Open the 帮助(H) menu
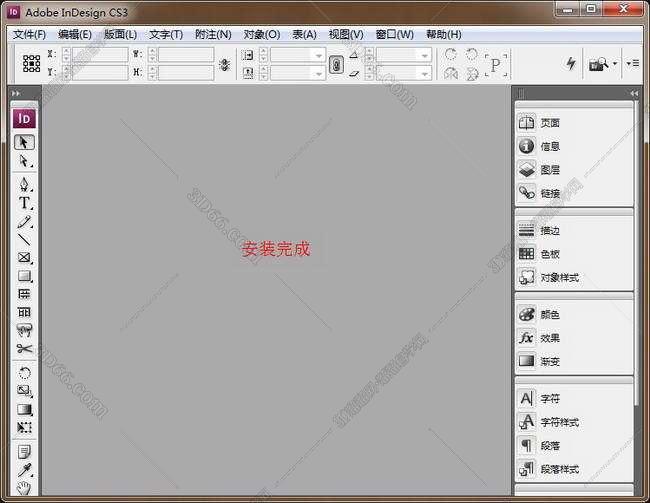650x503 pixels. [444, 34]
